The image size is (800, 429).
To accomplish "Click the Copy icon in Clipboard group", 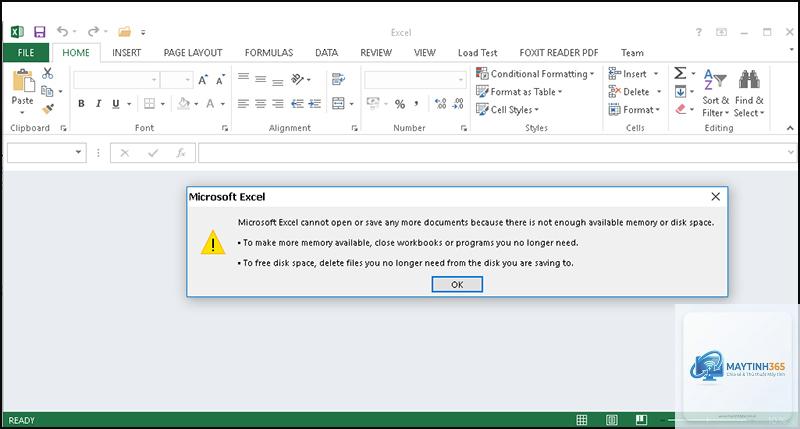I will pyautogui.click(x=47, y=91).
